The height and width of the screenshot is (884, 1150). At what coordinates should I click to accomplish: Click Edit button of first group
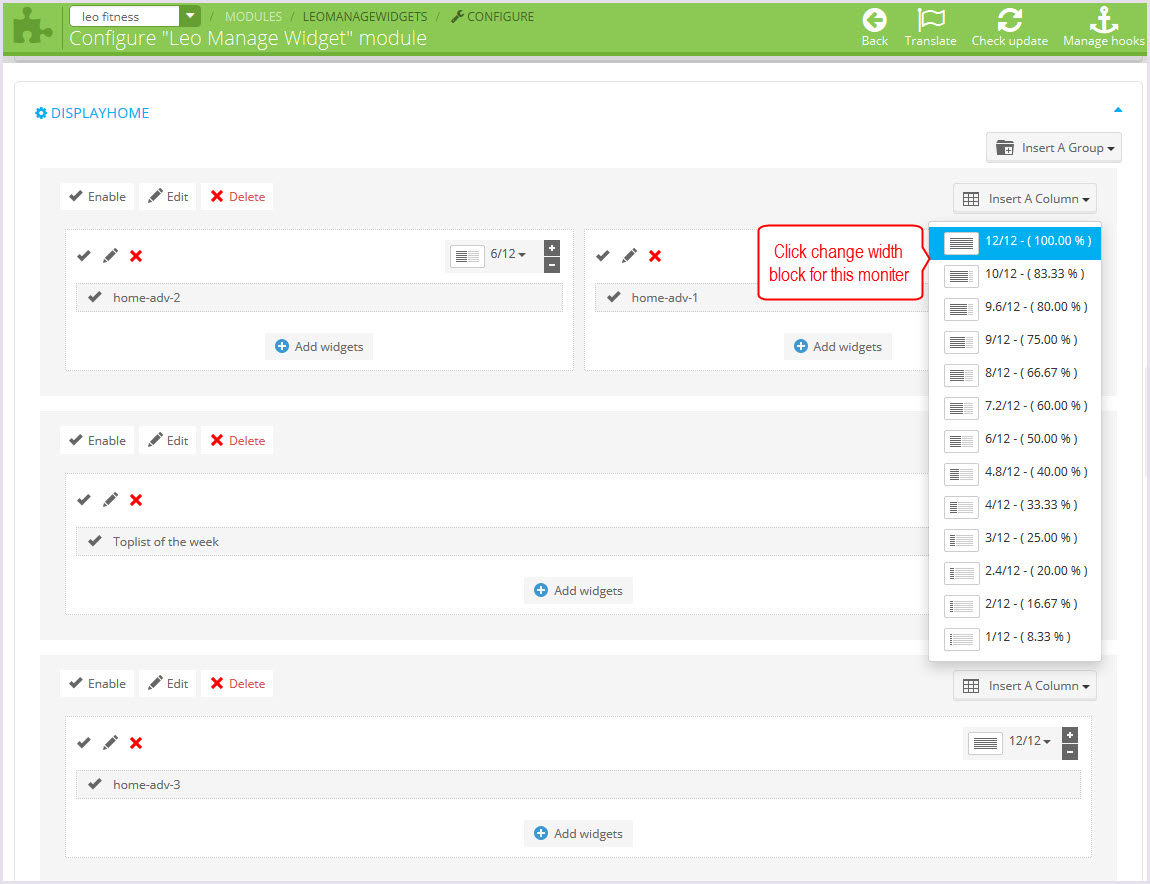click(x=168, y=197)
